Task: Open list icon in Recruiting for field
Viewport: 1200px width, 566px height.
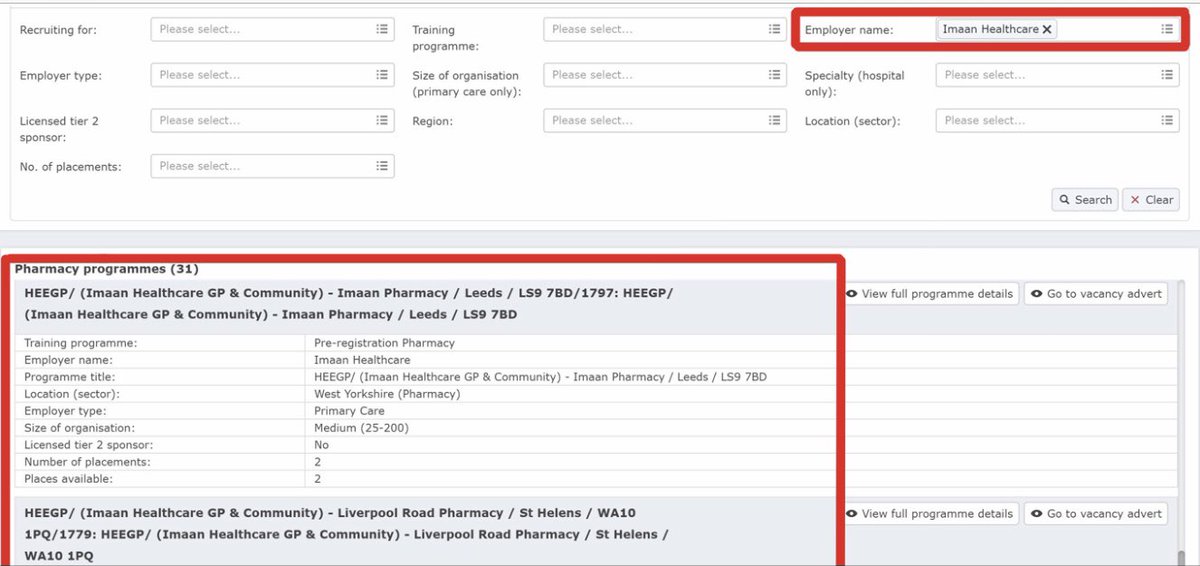Action: point(382,29)
